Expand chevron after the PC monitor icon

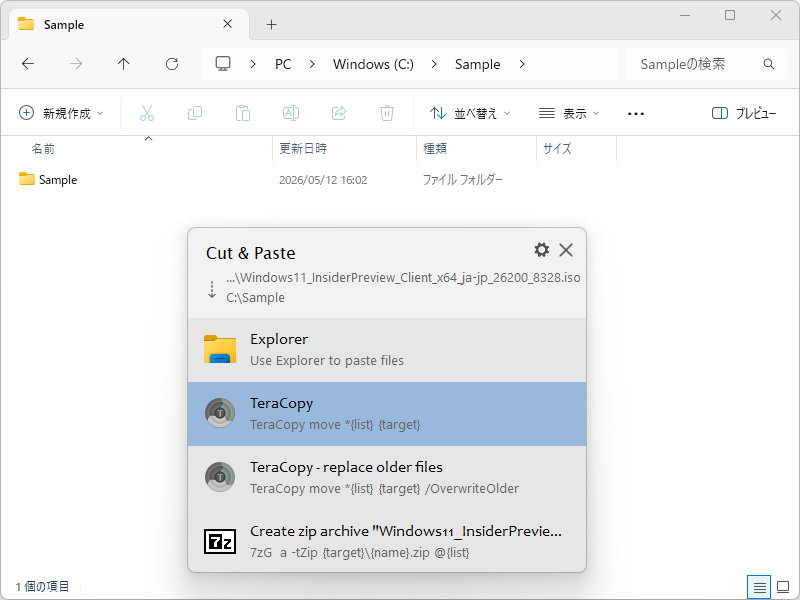click(x=253, y=64)
